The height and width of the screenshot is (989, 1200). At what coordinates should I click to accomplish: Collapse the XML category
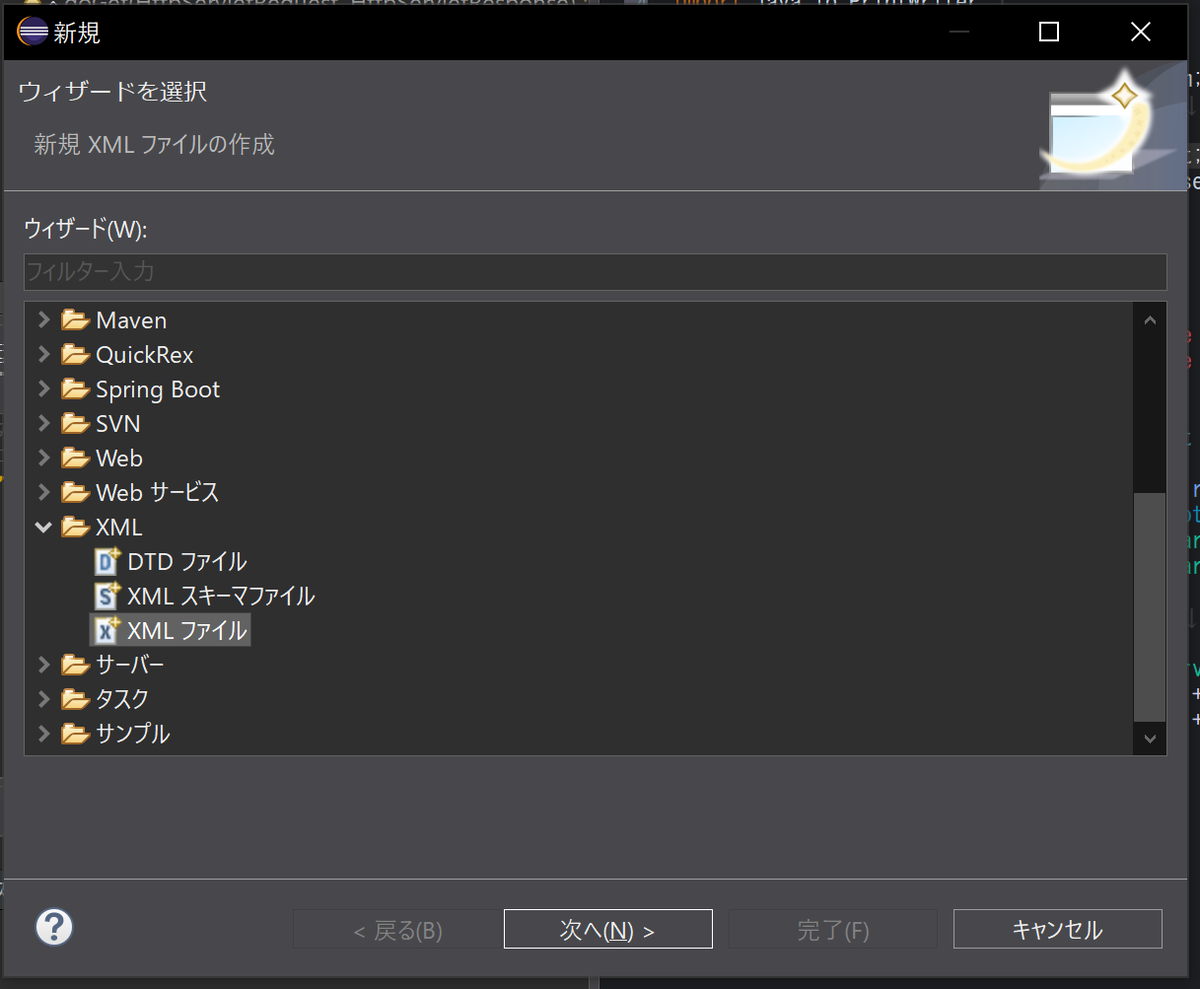(43, 527)
